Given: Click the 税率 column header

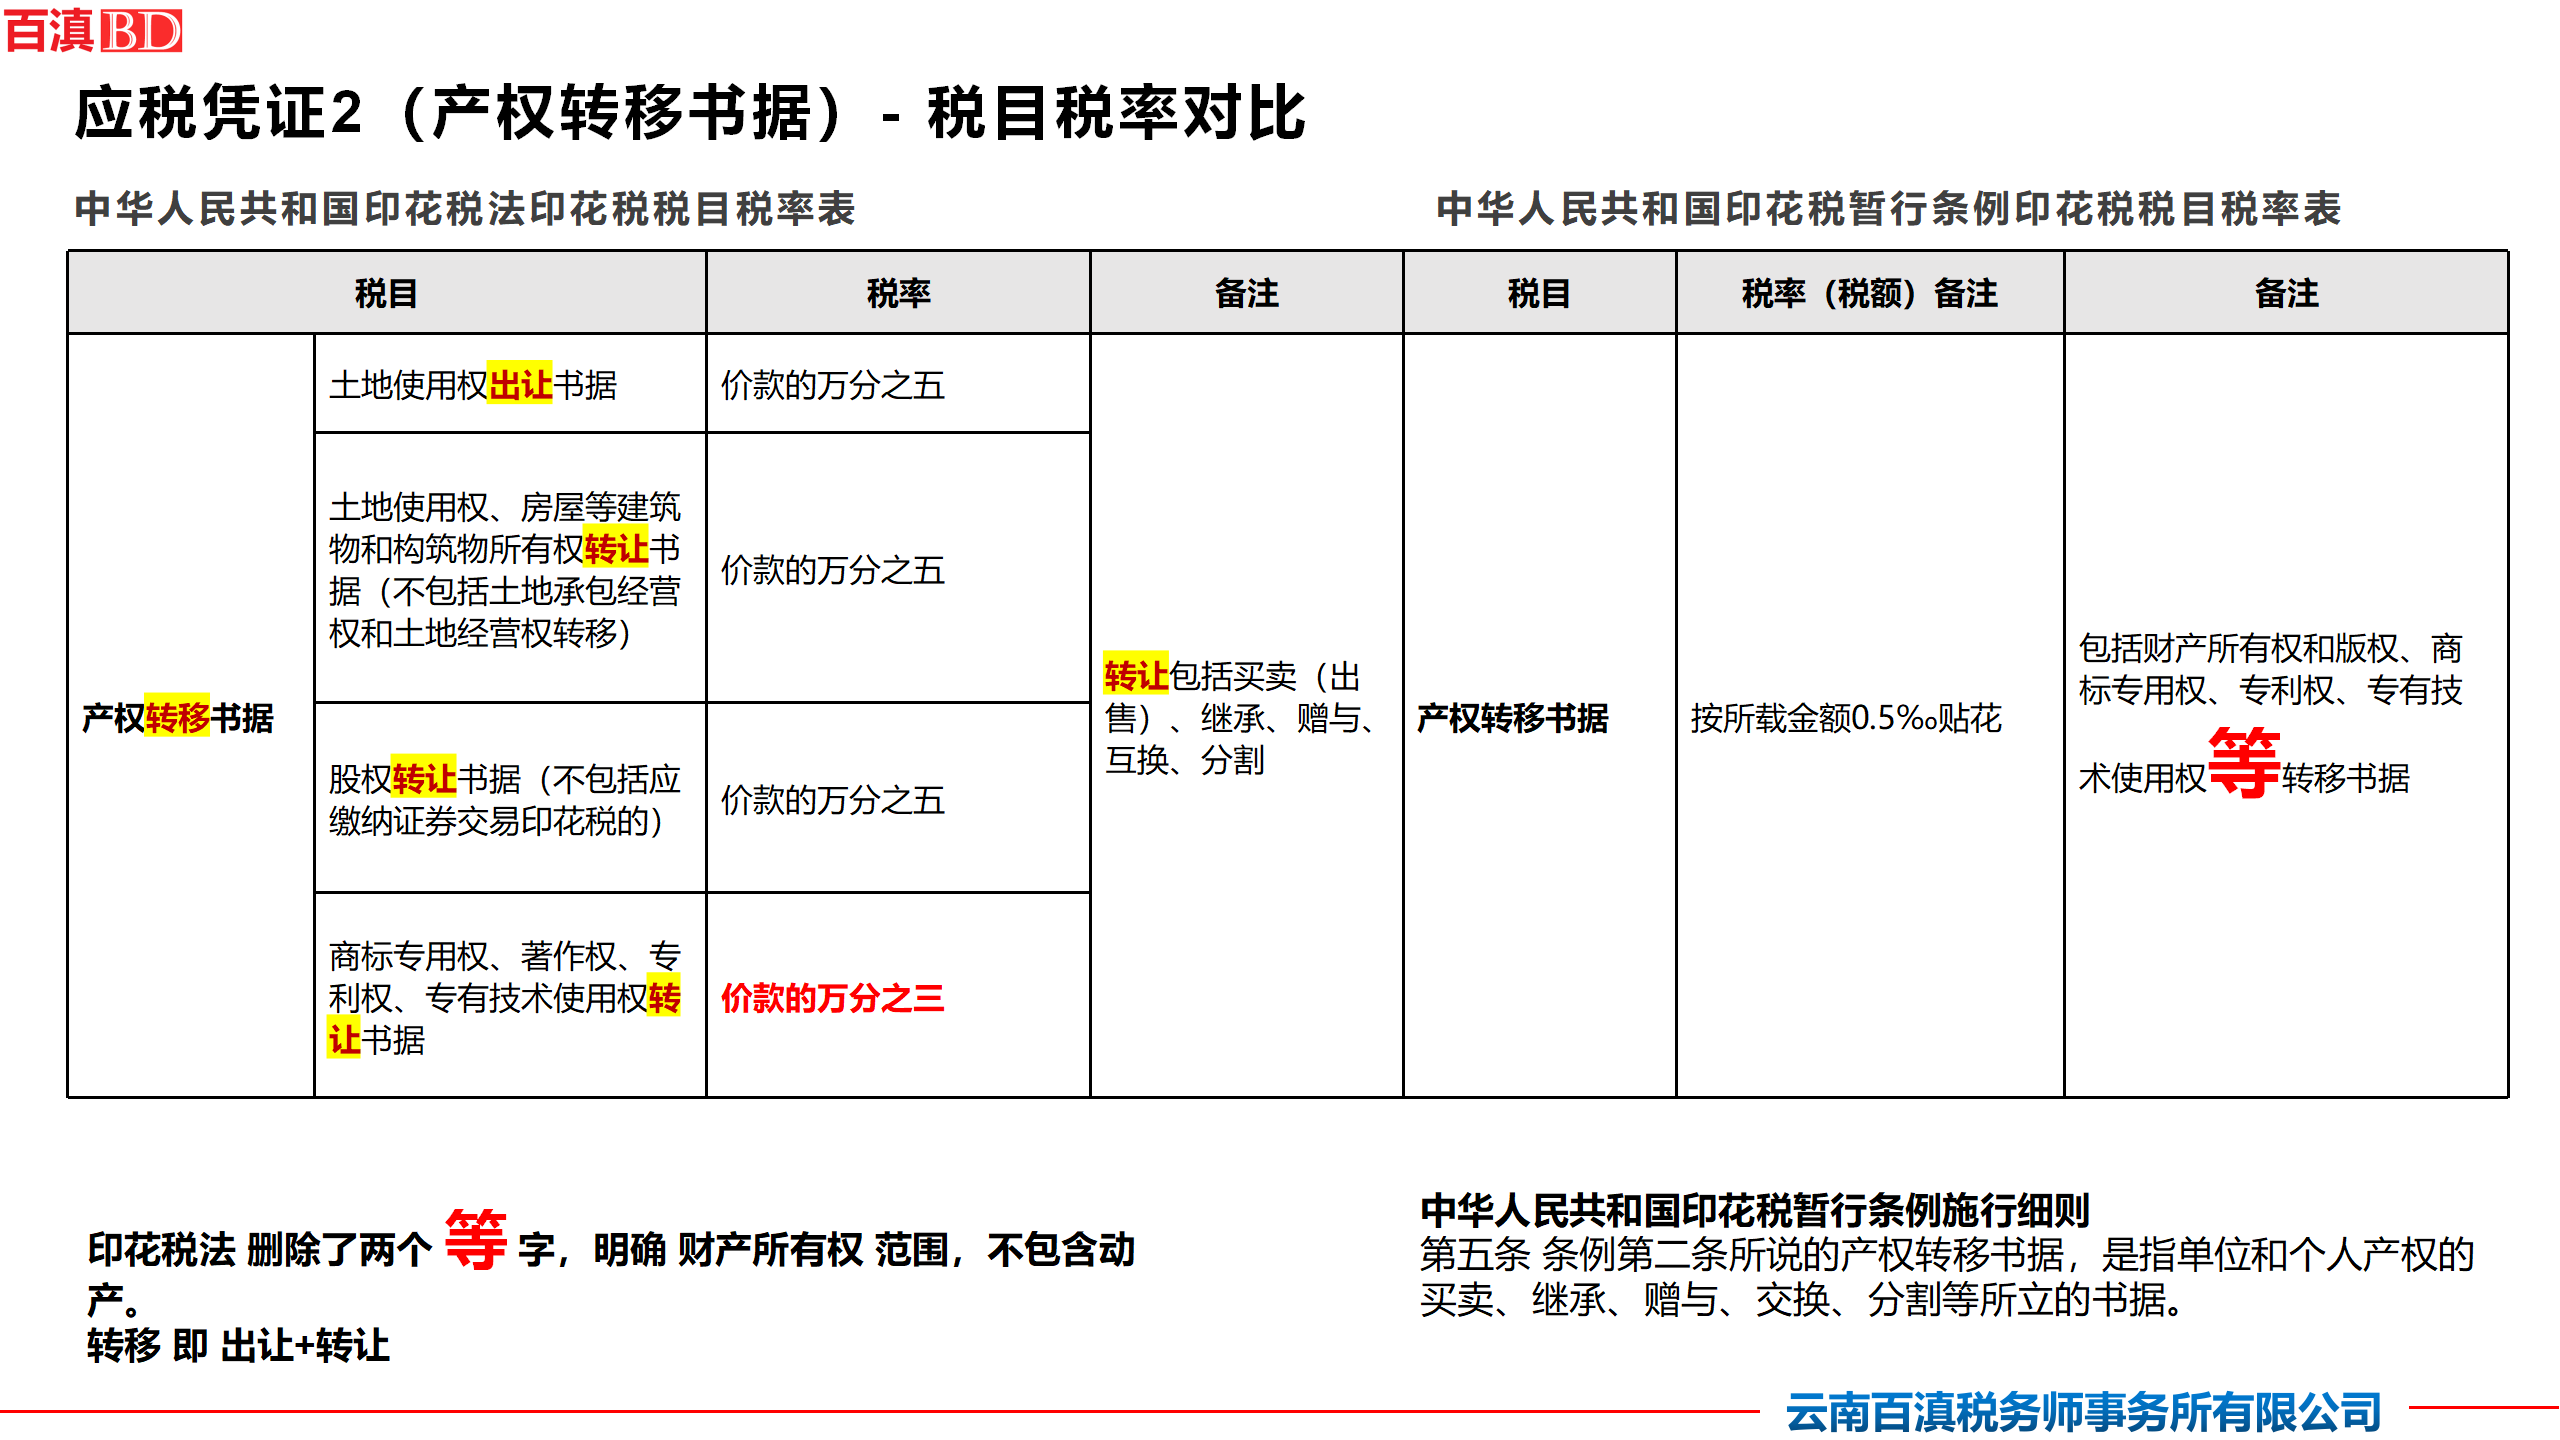Looking at the screenshot, I should [898, 293].
